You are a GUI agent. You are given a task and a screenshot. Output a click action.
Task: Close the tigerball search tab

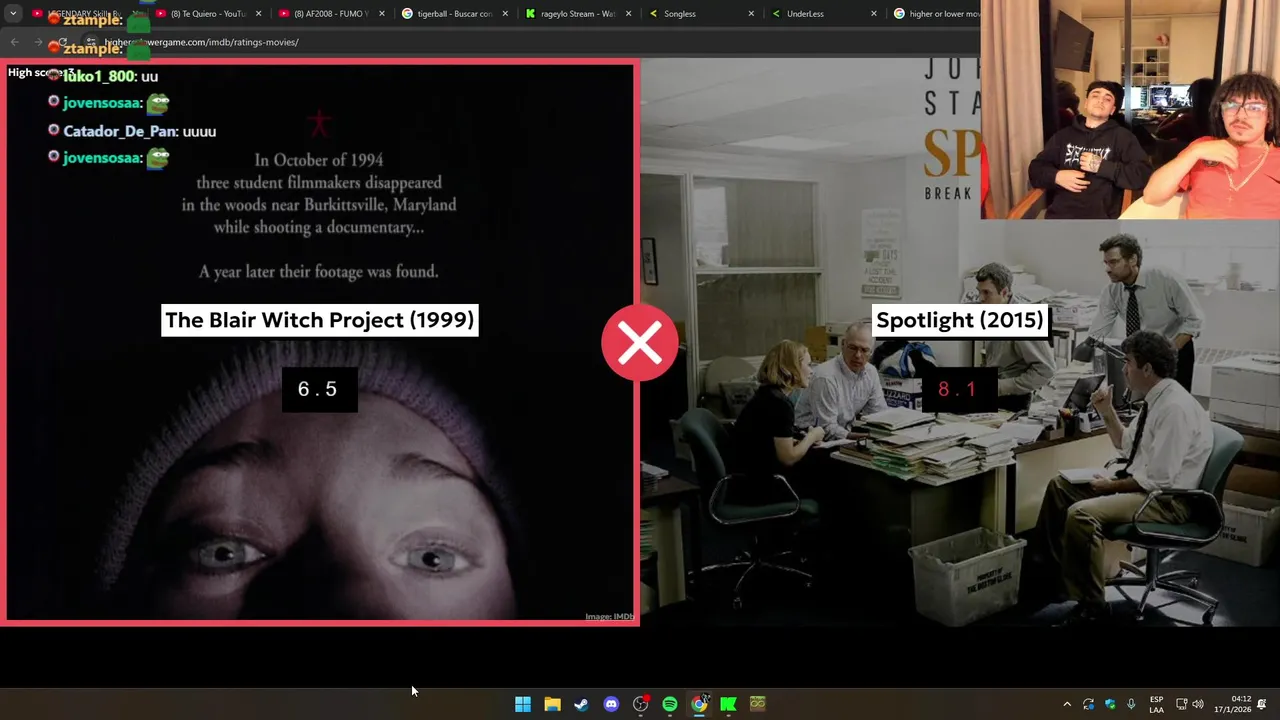(504, 14)
